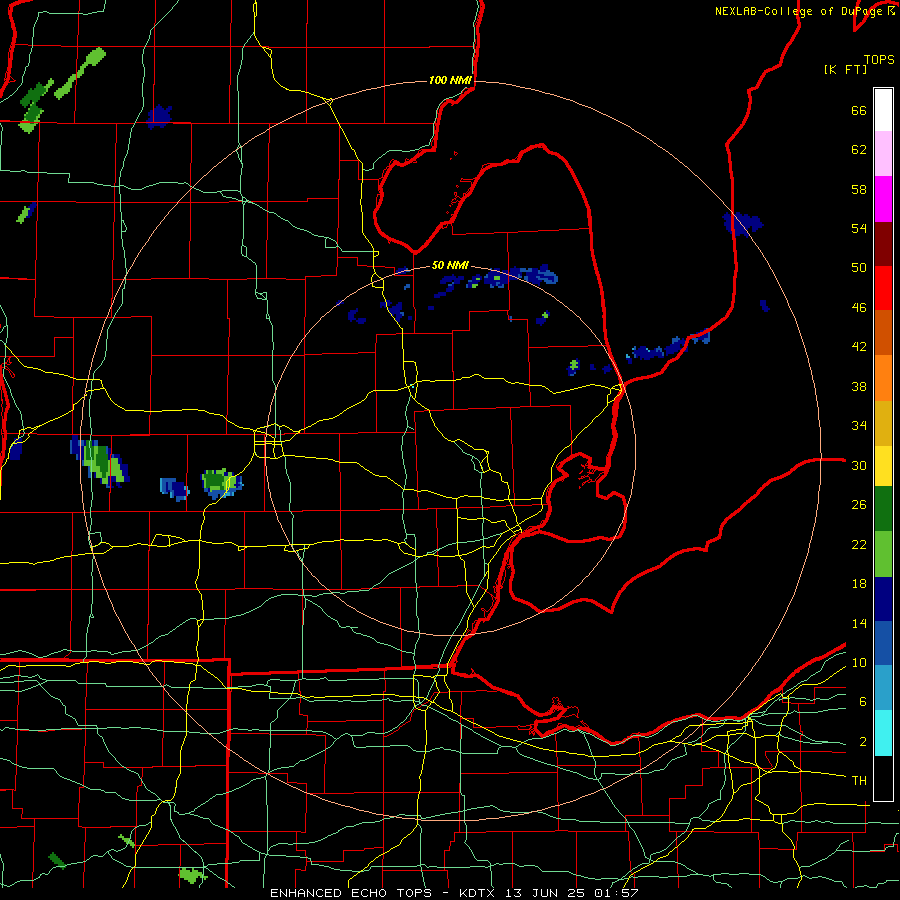Click the 100 NMI range ring label
This screenshot has width=900, height=900.
coord(450,80)
